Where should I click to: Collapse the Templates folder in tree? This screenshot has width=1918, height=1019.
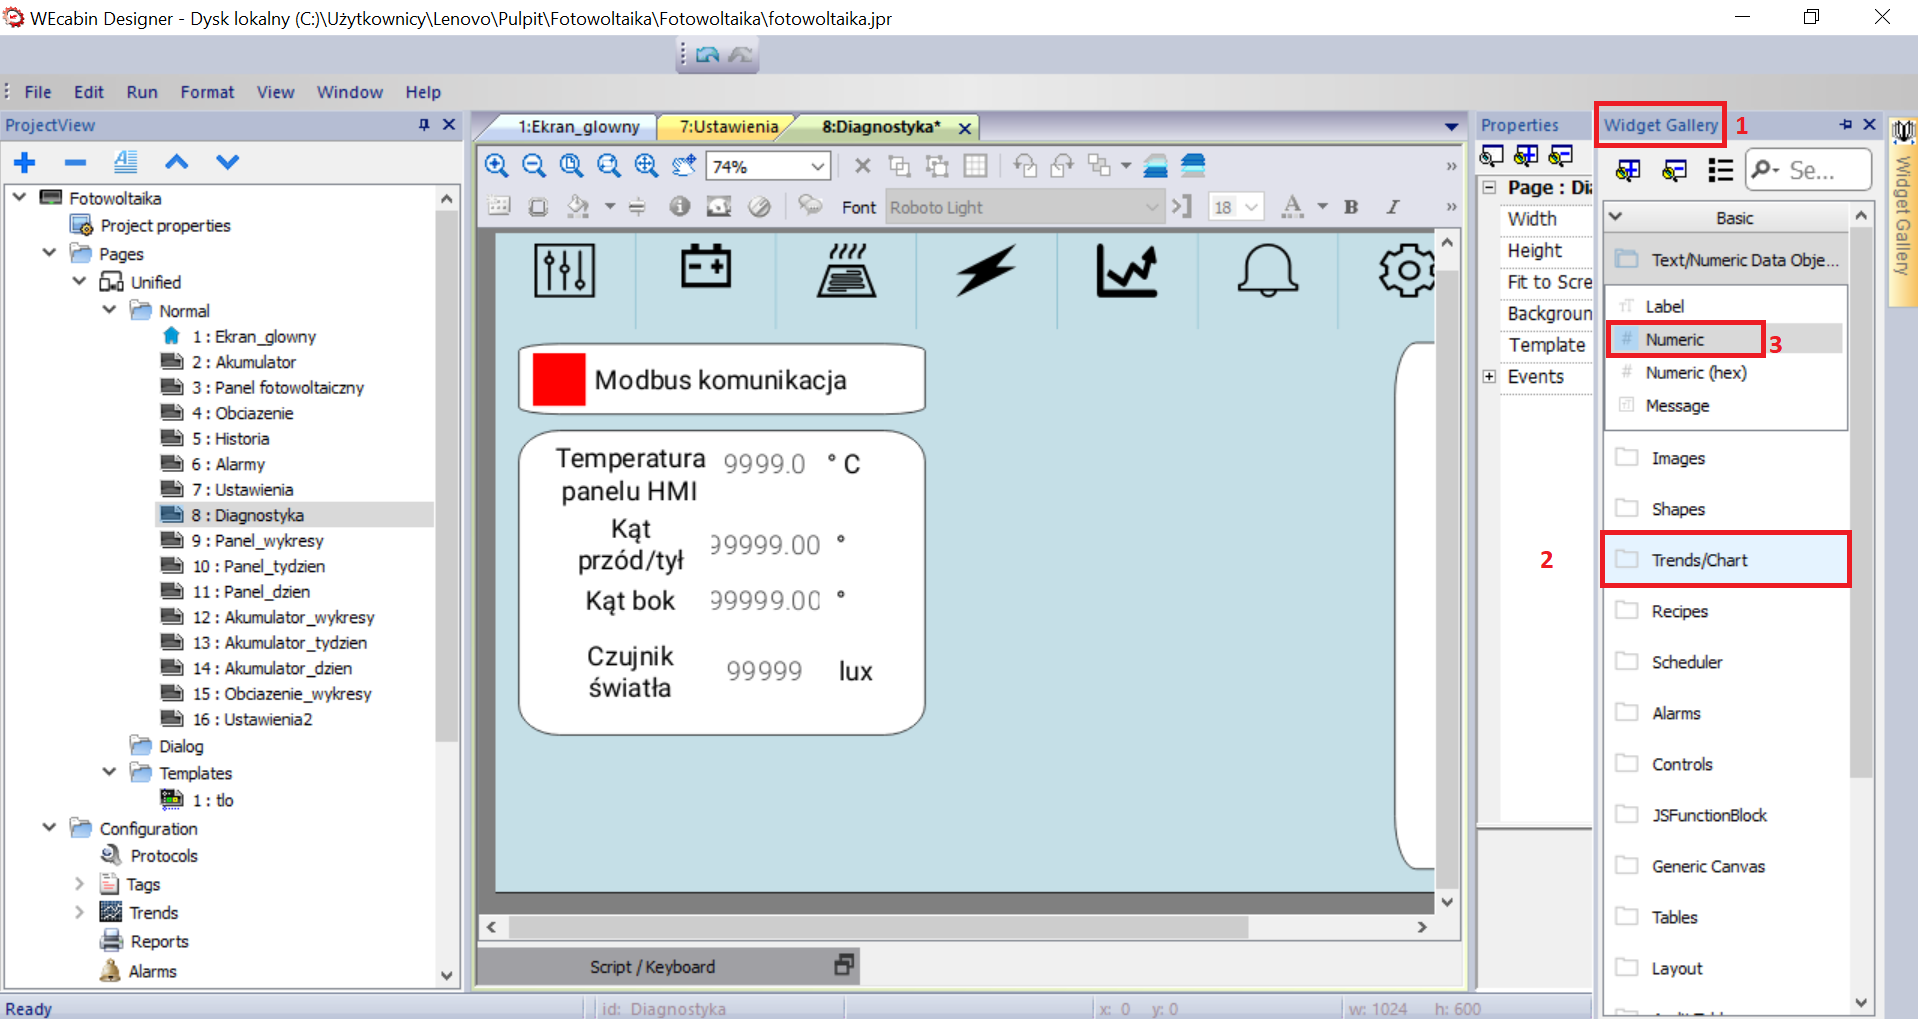pos(109,773)
